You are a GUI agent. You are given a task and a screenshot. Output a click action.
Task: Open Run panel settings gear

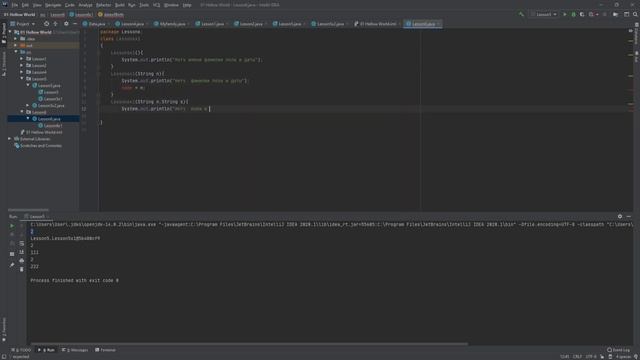pos(620,216)
